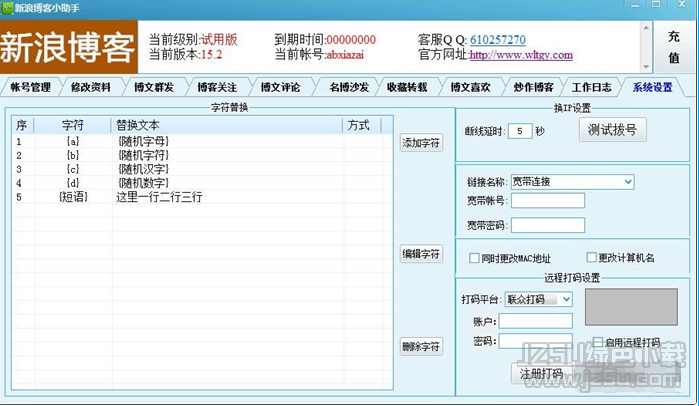Enable 同时更改MAC地址 checkbox
The image size is (699, 406).
click(474, 258)
